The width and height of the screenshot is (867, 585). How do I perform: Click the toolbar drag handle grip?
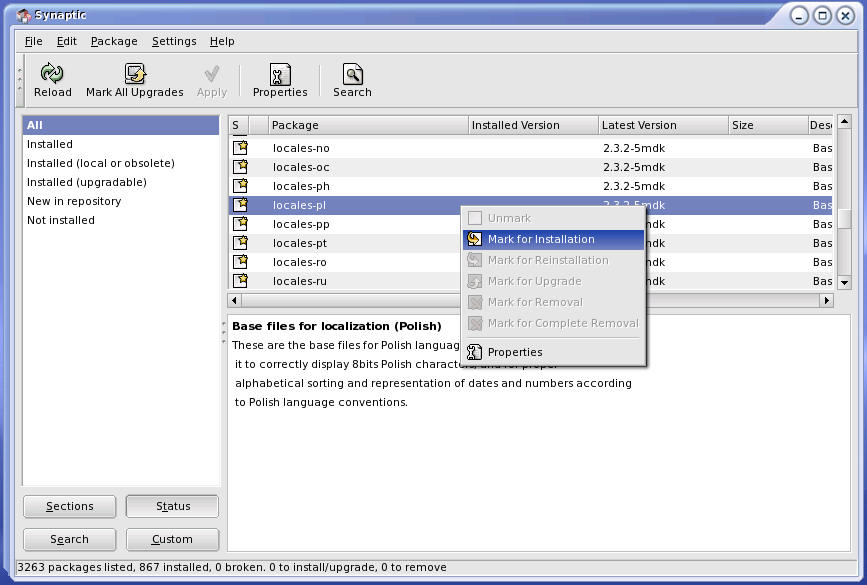coord(20,80)
